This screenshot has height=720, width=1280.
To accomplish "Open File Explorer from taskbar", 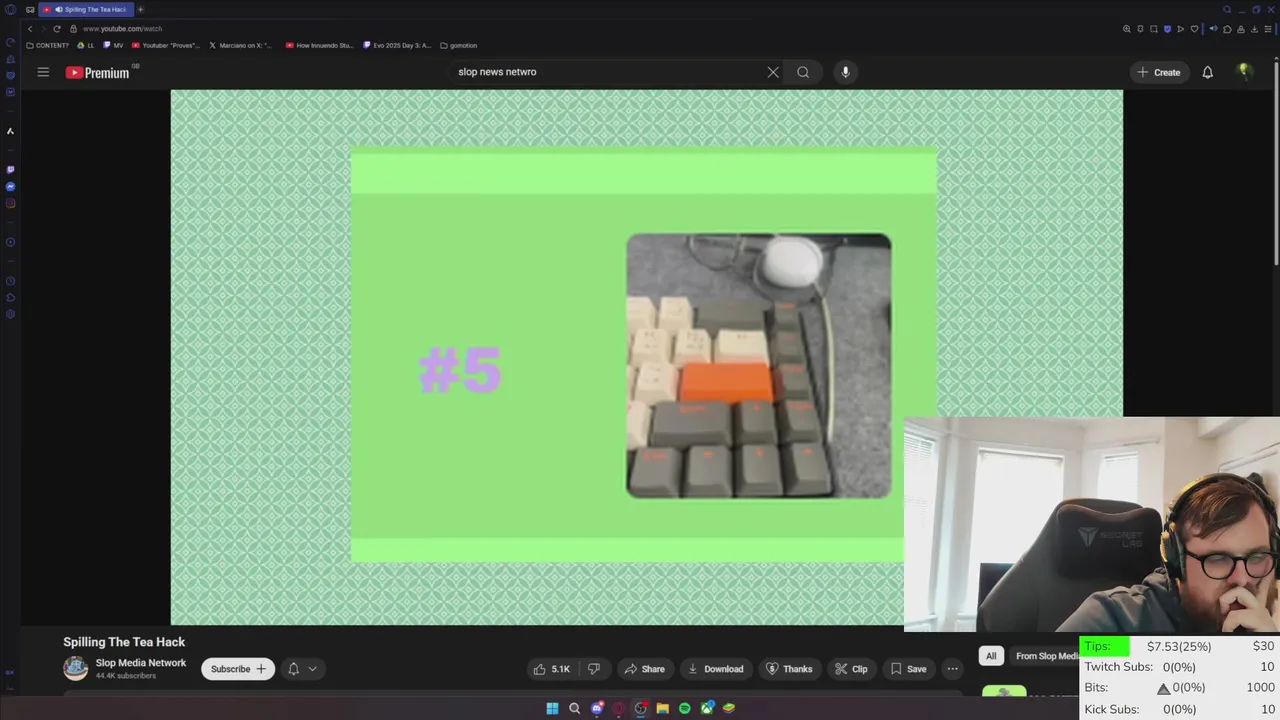I will [x=662, y=708].
